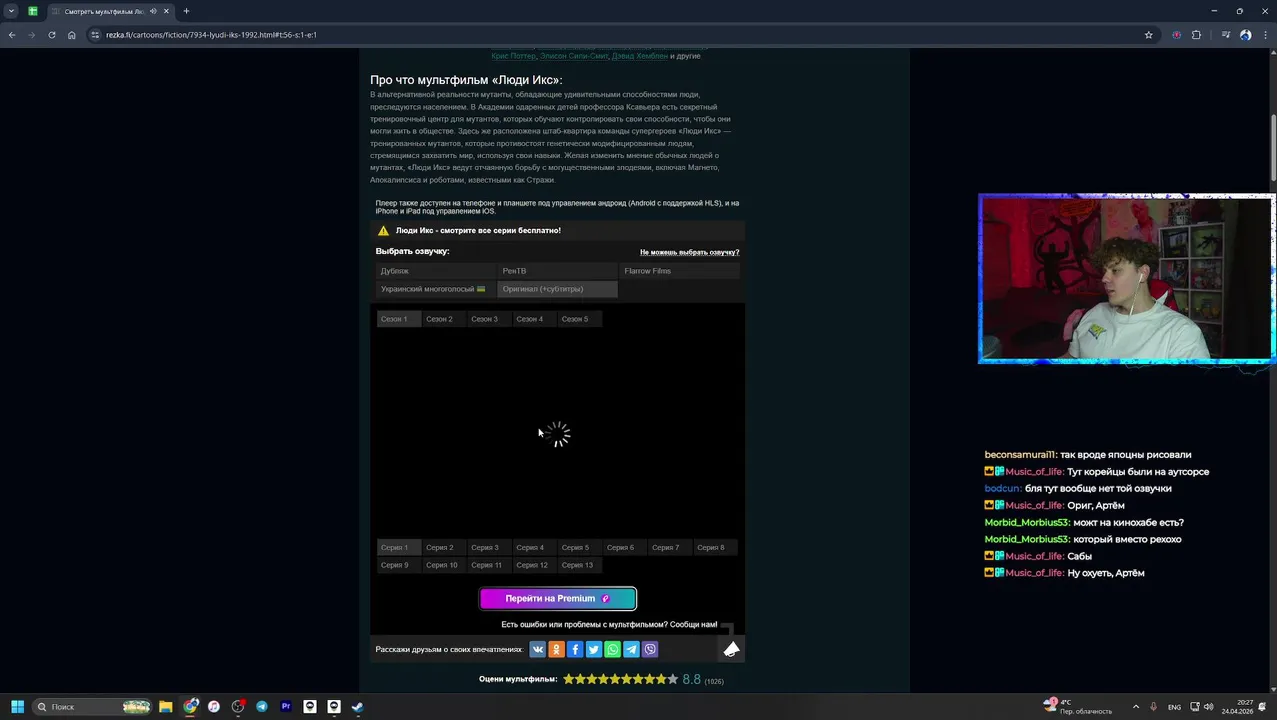Rate the cartoon with the first star
The width and height of the screenshot is (1277, 720).
(x=568, y=679)
